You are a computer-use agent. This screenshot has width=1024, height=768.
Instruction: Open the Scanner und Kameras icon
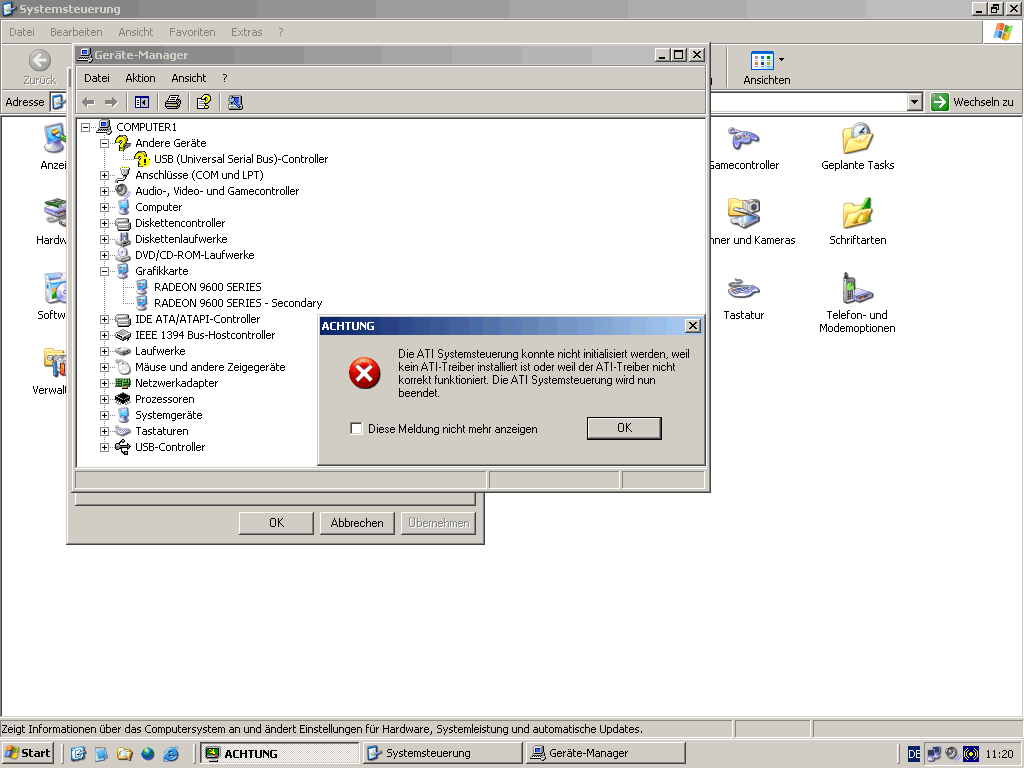(x=743, y=213)
